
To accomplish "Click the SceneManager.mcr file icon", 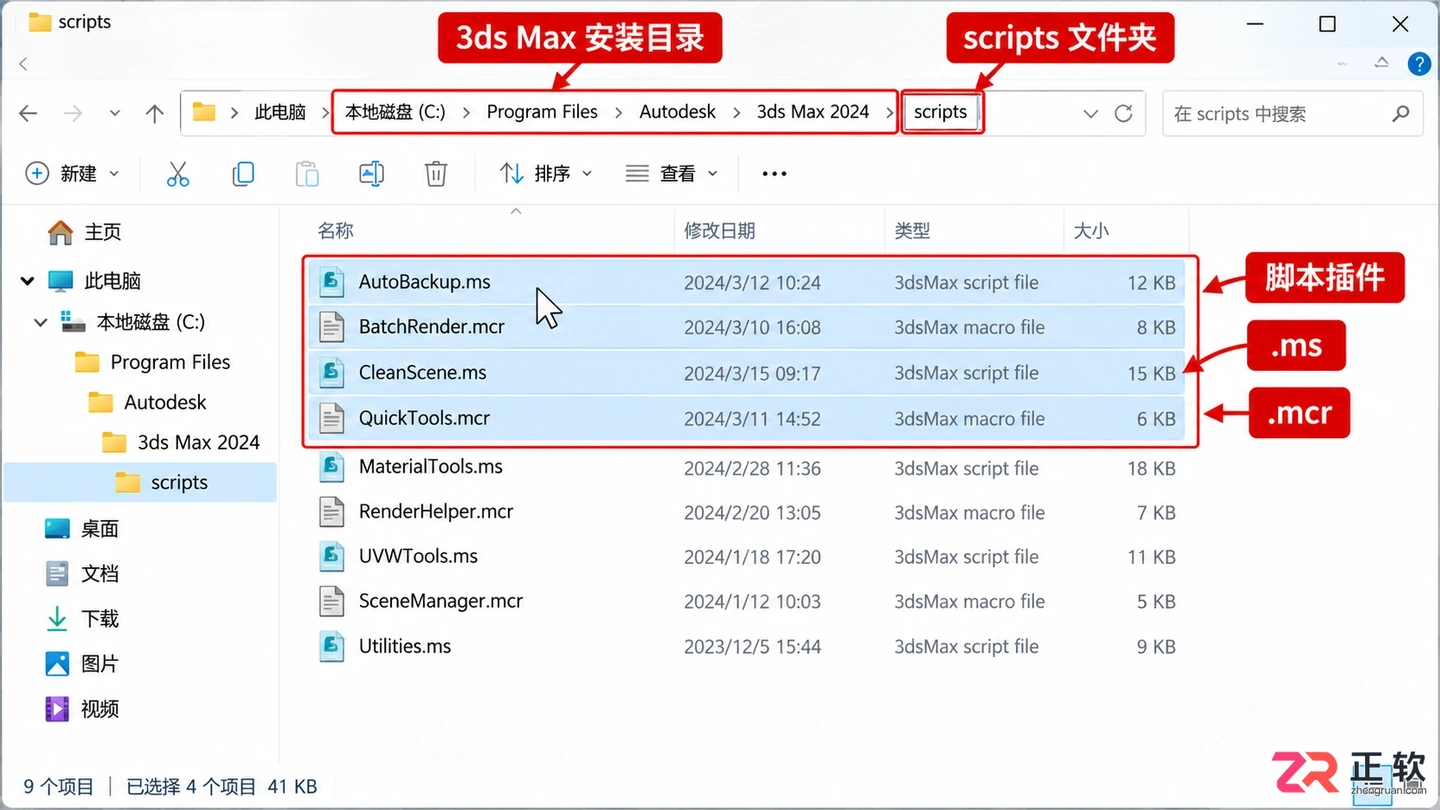I will click(x=332, y=601).
